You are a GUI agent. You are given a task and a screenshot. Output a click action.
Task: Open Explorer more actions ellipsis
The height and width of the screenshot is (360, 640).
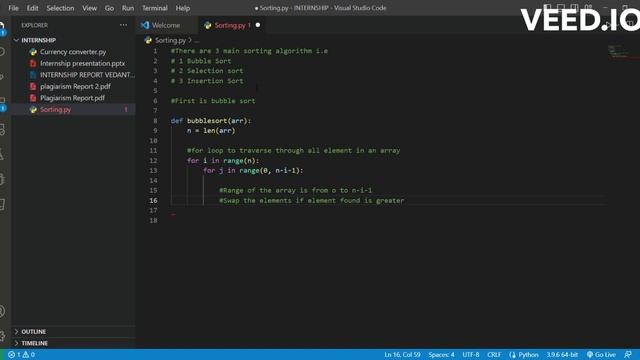pos(123,25)
